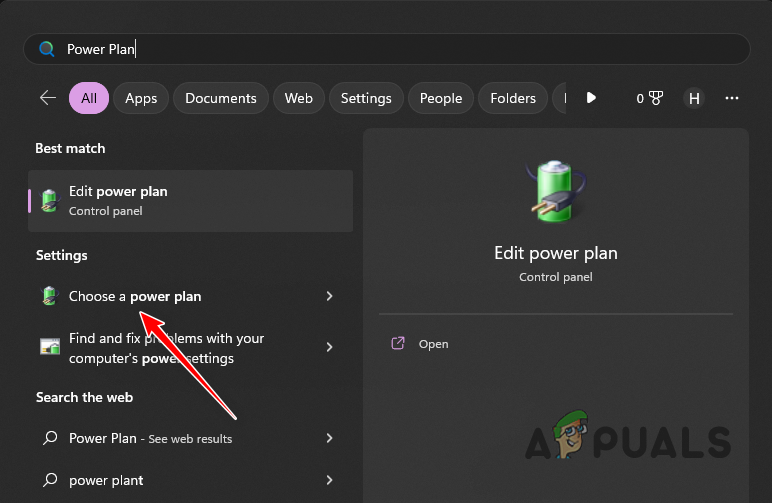
Task: Switch to the Apps filter tab
Action: click(141, 98)
